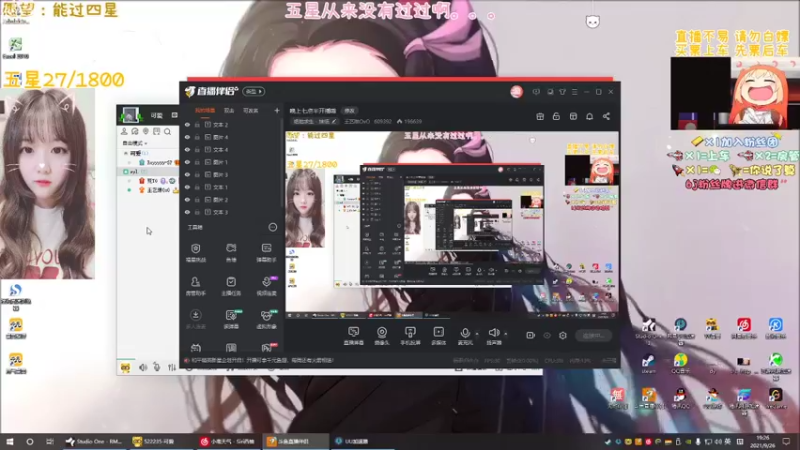The height and width of the screenshot is (450, 800).
Task: Open the microphone icon in chat bottom bar
Action: click(x=157, y=367)
